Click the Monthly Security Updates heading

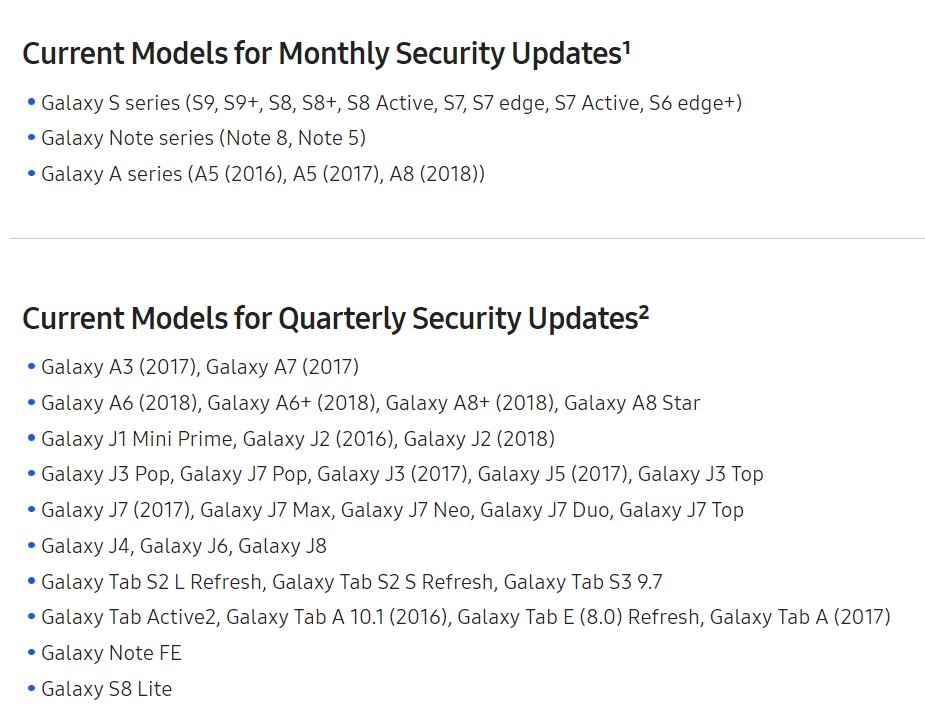(326, 54)
